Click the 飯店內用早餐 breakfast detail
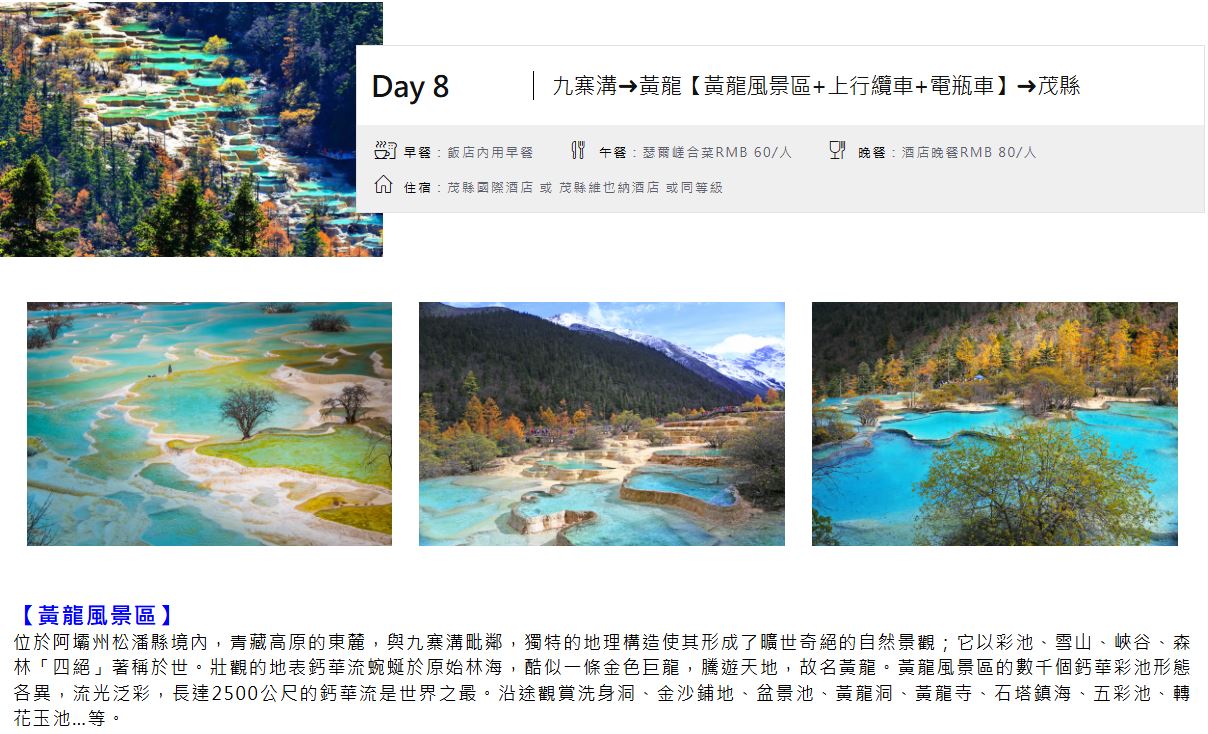The image size is (1208, 734). 490,153
